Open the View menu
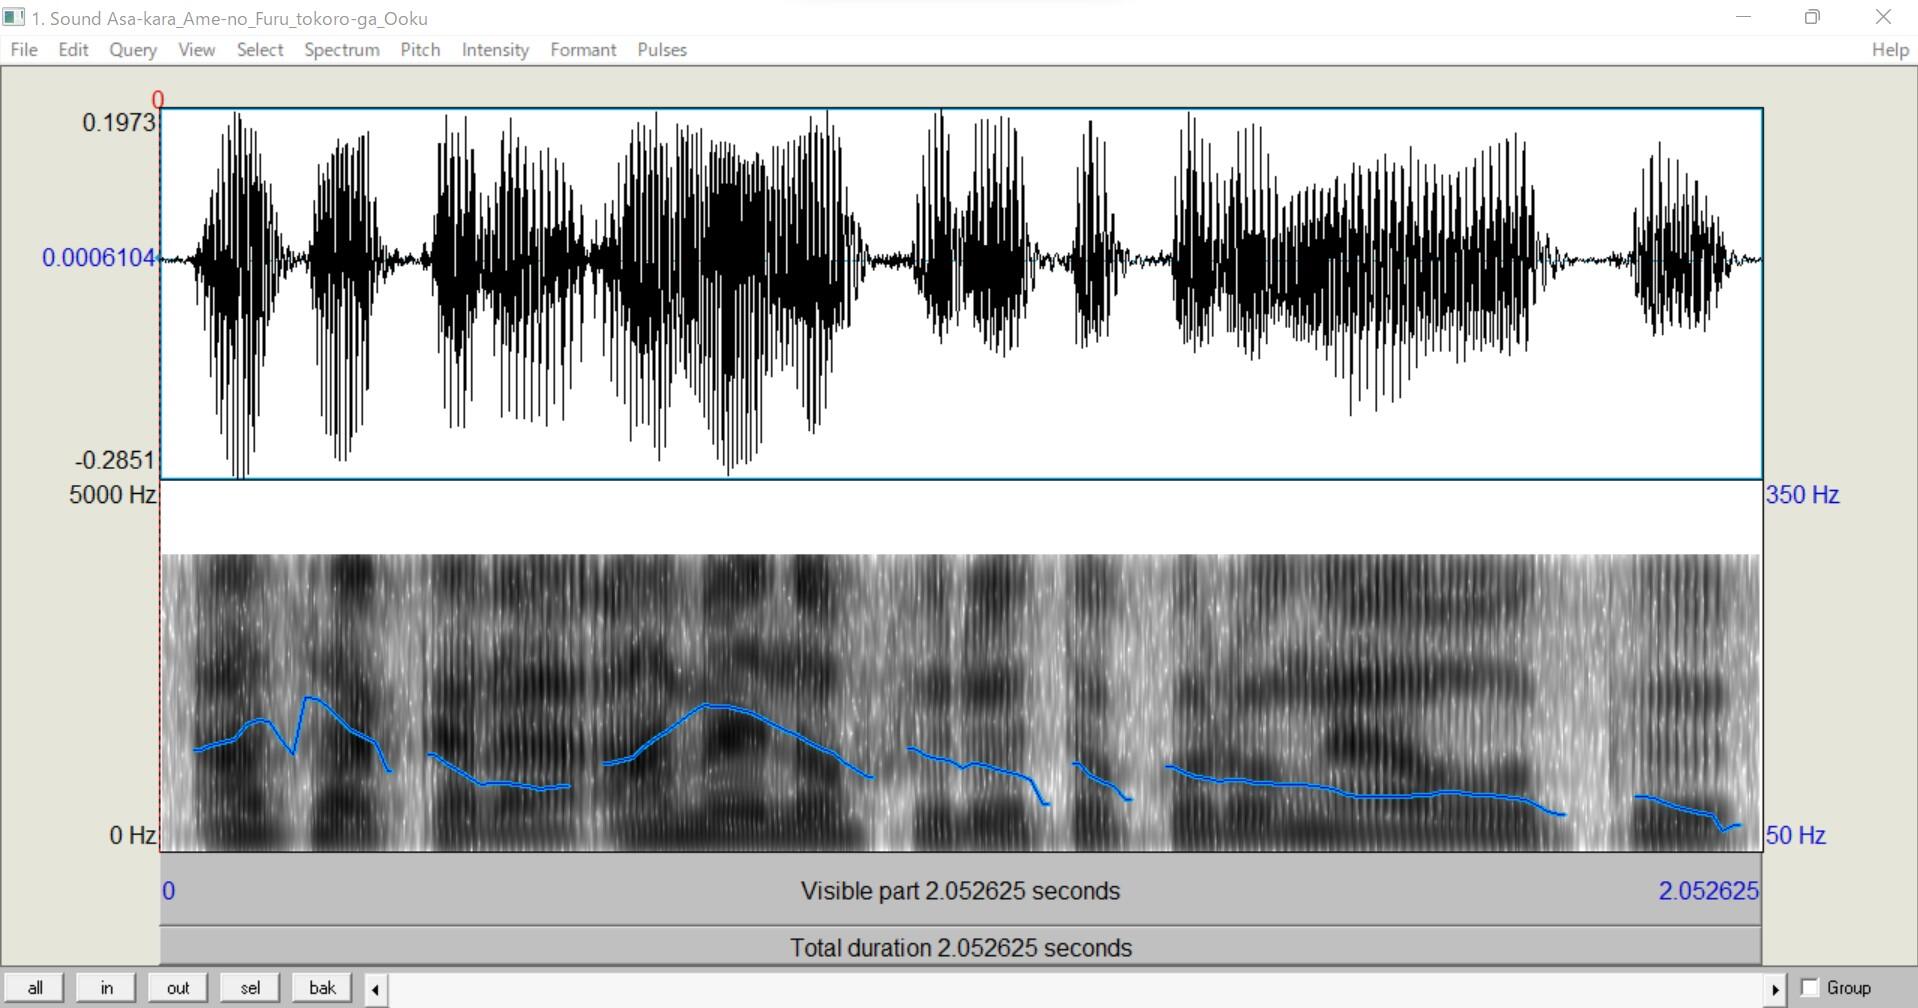Viewport: 1918px width, 1008px height. pos(196,50)
